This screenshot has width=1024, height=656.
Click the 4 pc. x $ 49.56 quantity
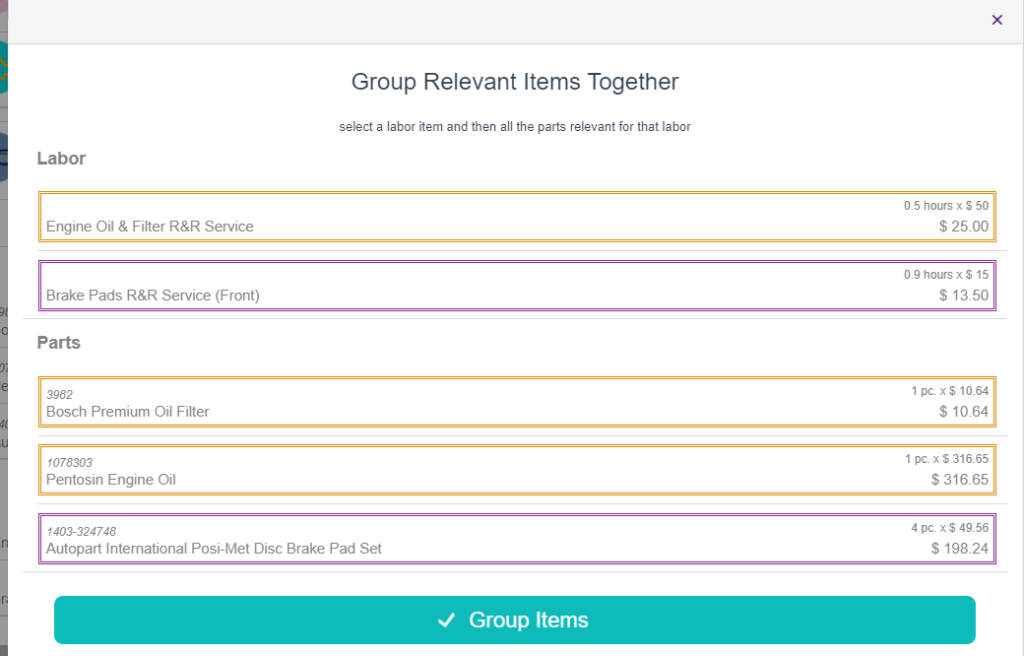coord(942,527)
